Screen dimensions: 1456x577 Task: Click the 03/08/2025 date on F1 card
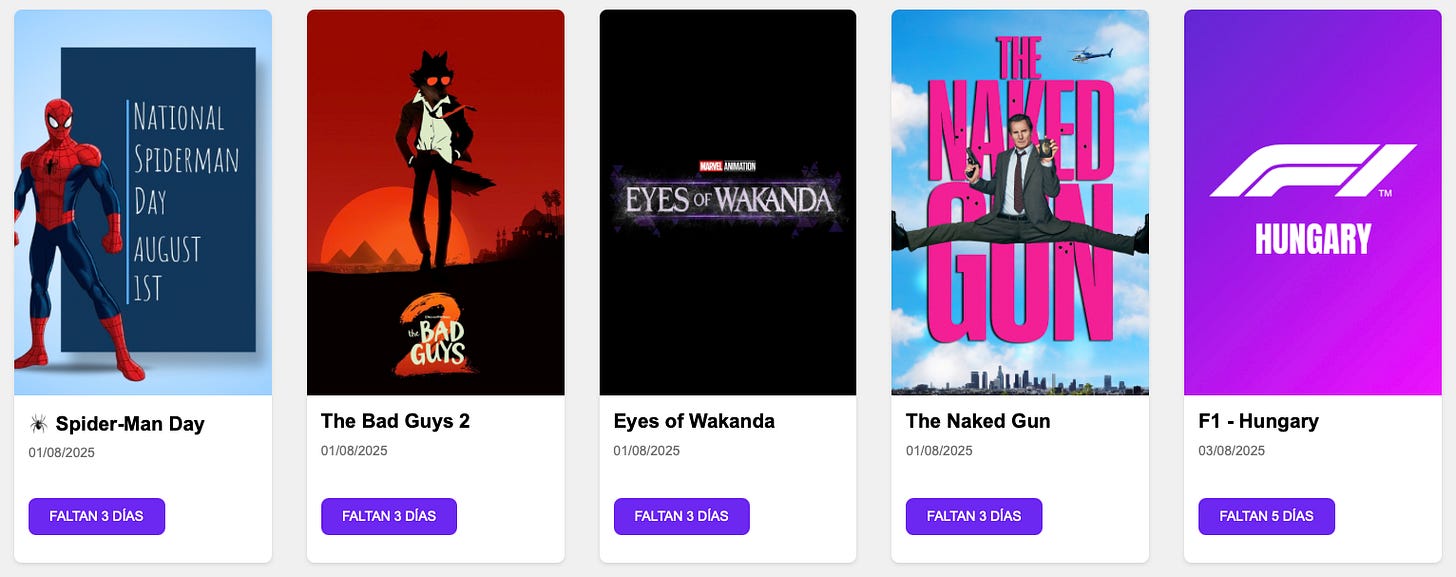click(x=1231, y=451)
